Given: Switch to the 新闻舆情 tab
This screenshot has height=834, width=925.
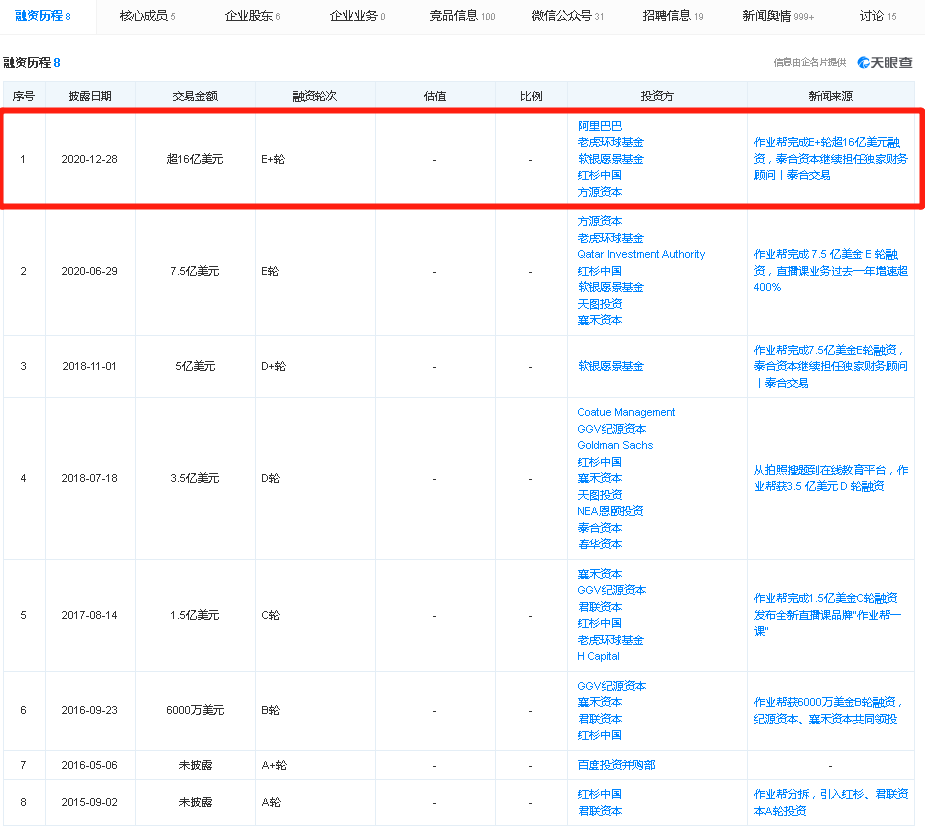Looking at the screenshot, I should (x=777, y=16).
